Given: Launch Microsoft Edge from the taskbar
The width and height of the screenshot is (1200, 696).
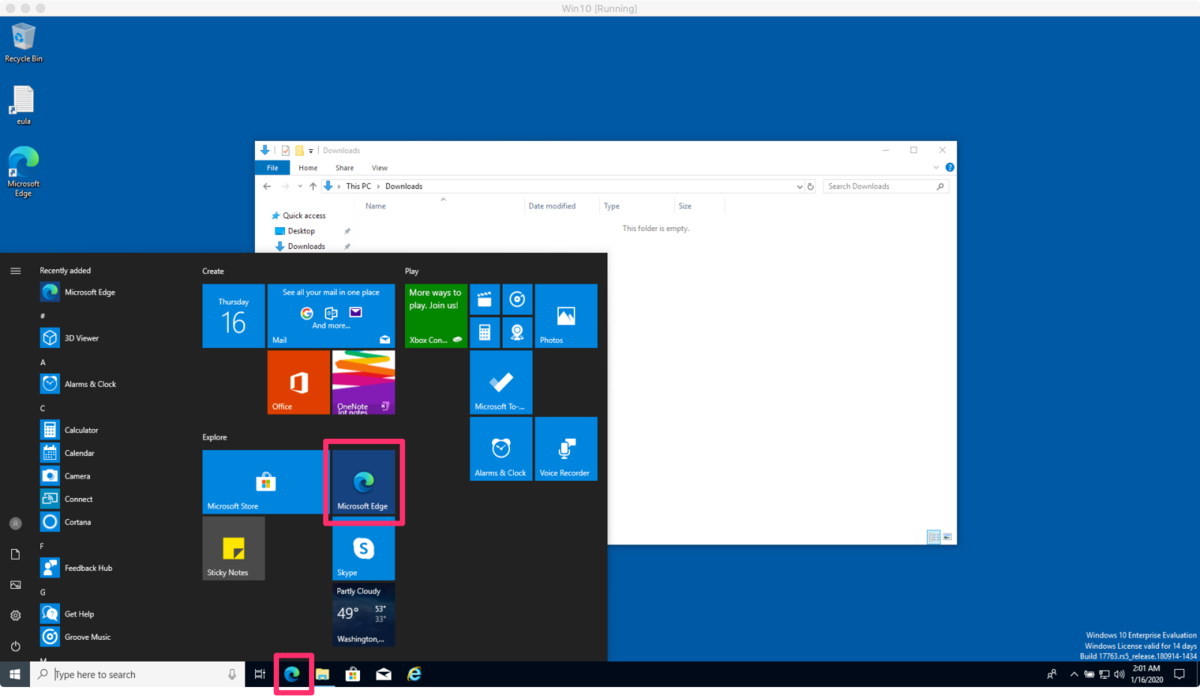Looking at the screenshot, I should 293,675.
